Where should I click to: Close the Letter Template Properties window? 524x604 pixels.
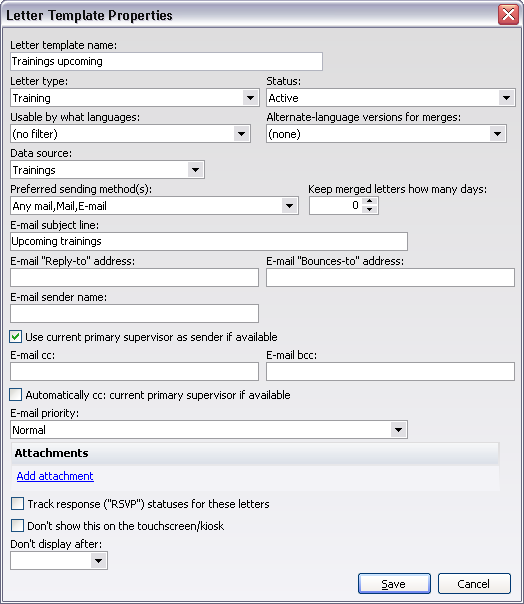(508, 15)
